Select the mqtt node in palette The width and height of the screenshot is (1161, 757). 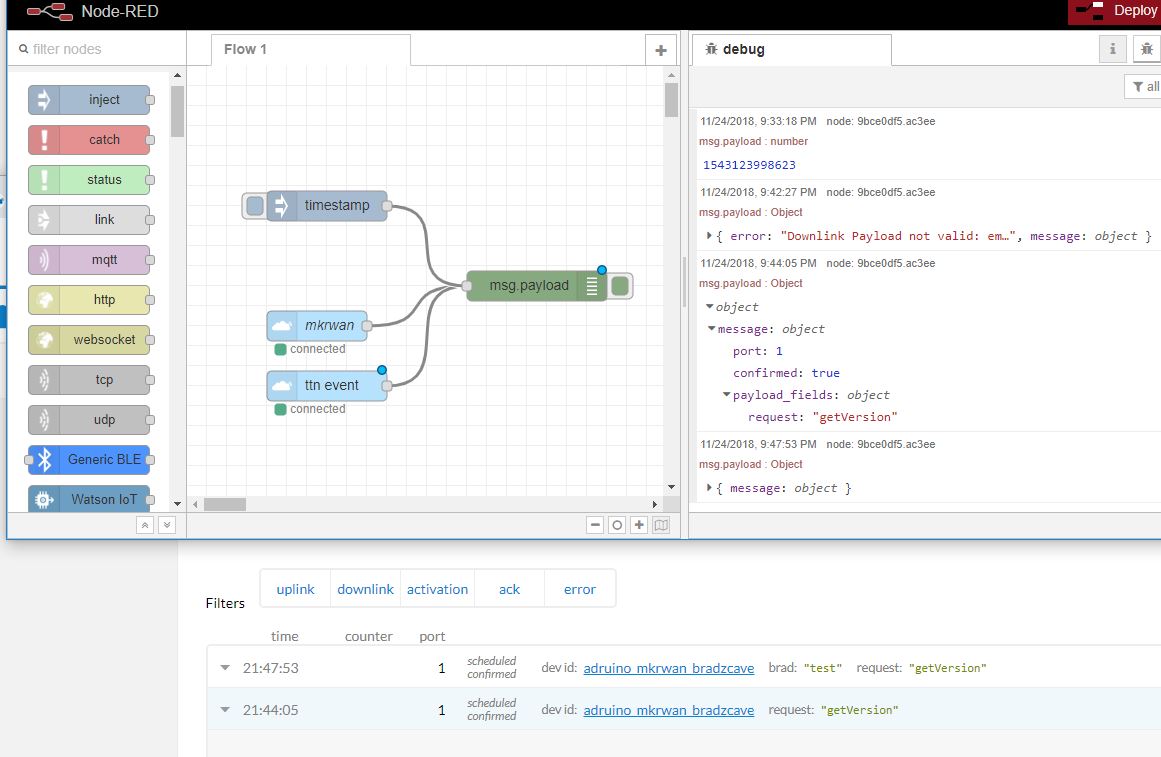89,260
